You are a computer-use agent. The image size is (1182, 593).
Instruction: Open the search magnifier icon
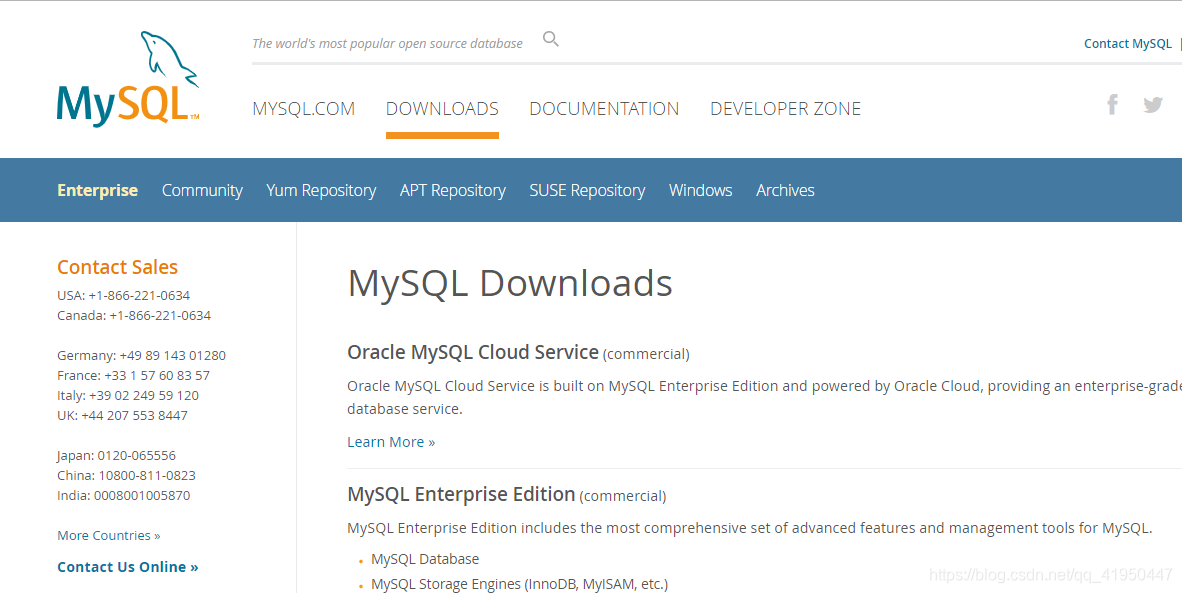click(551, 39)
